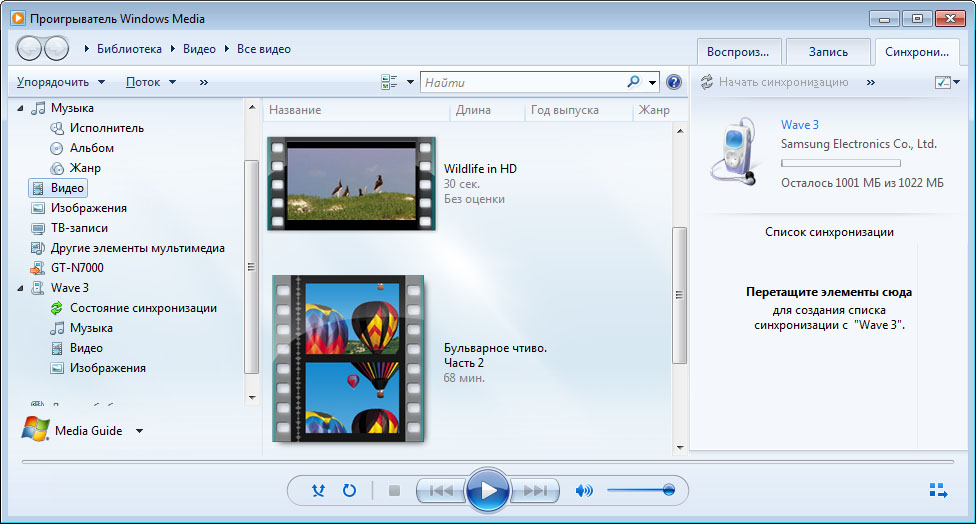This screenshot has width=976, height=524.
Task: Toggle repeat playback mode
Action: click(x=349, y=490)
